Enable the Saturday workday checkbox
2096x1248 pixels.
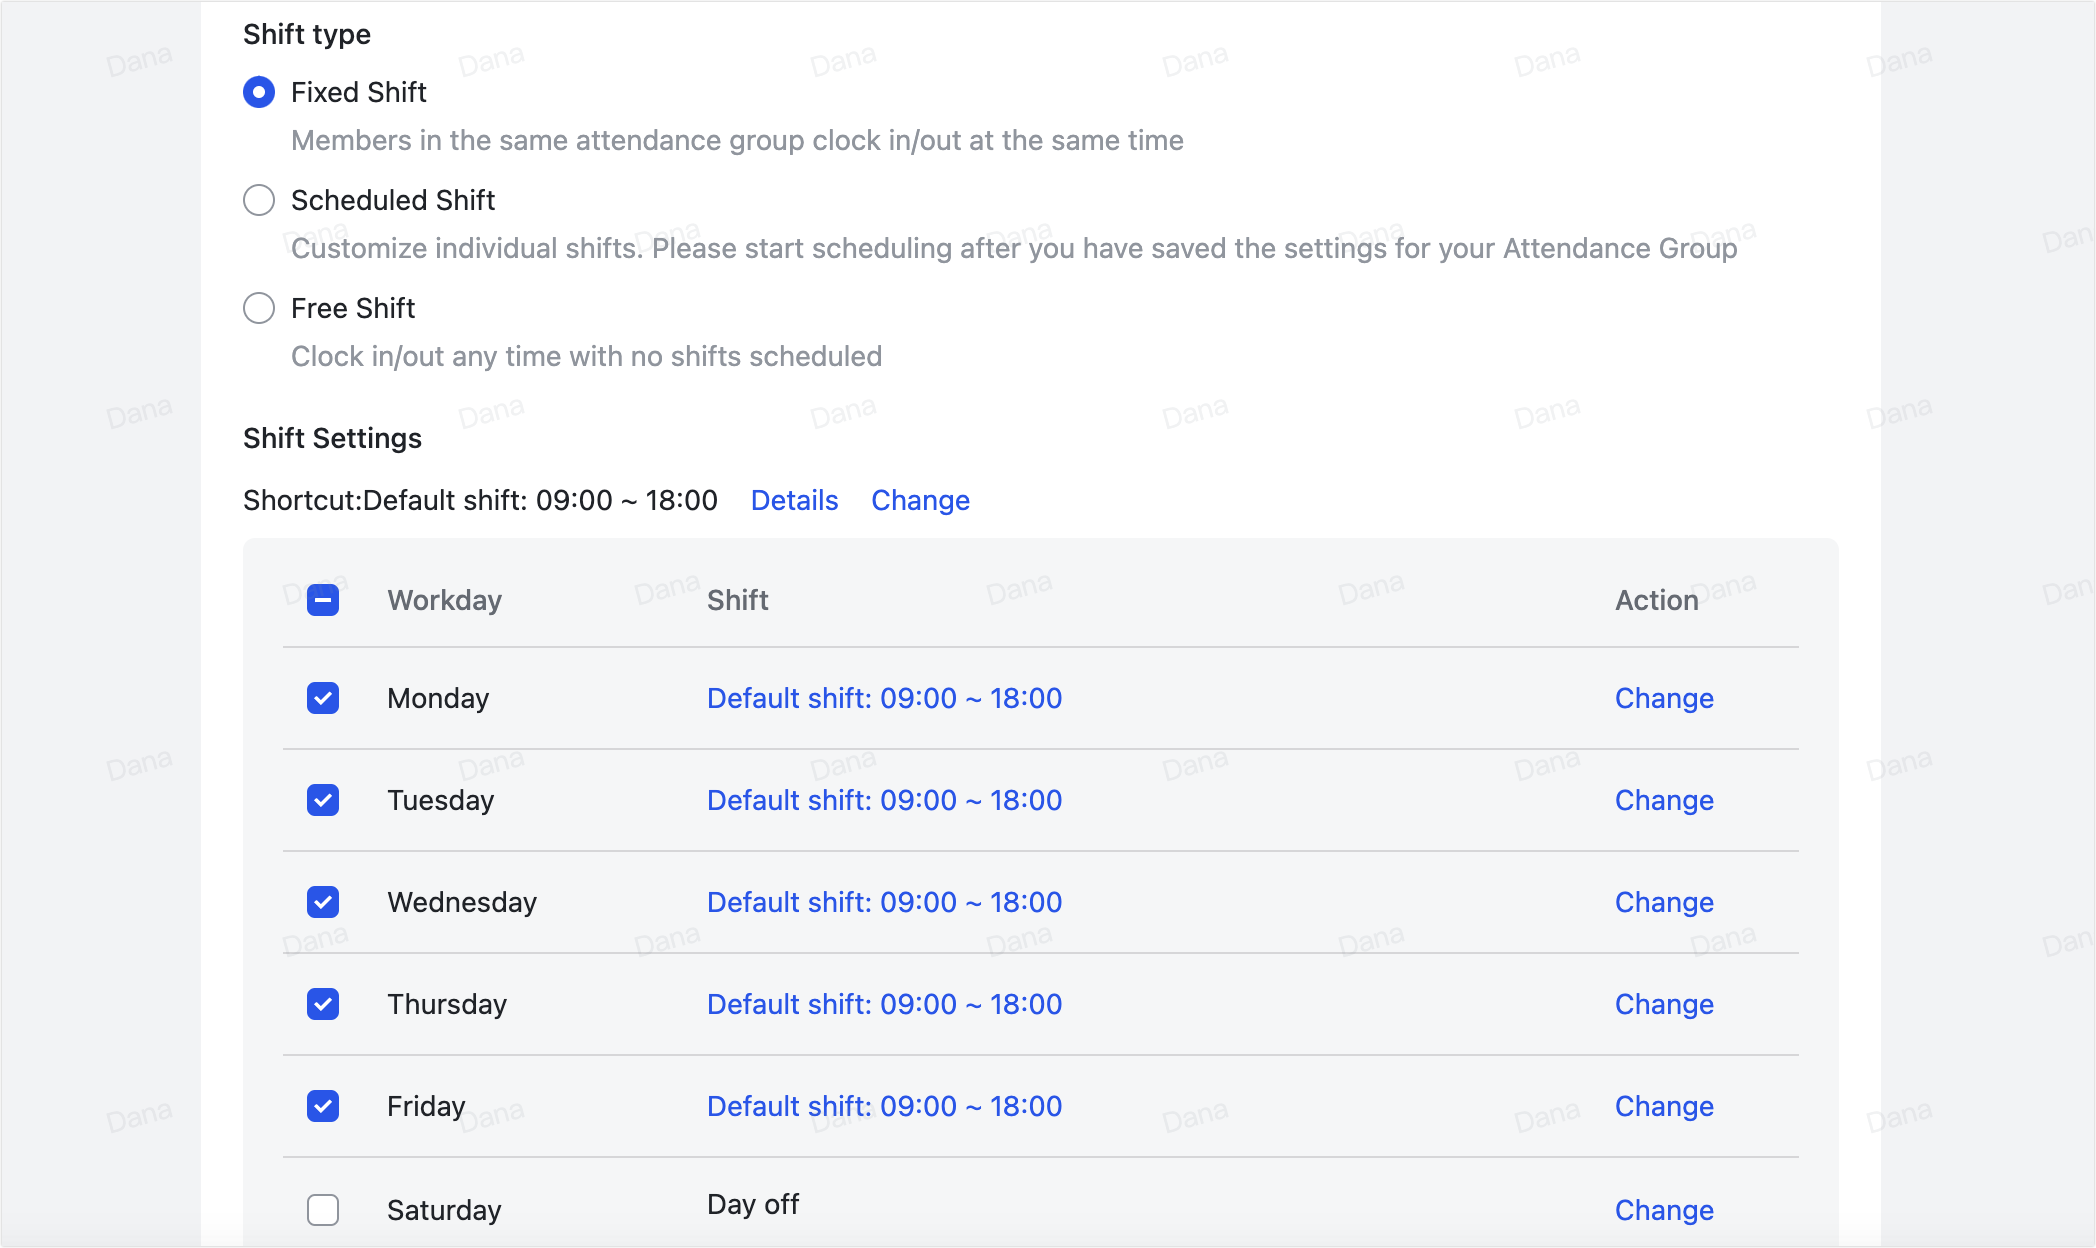323,1210
